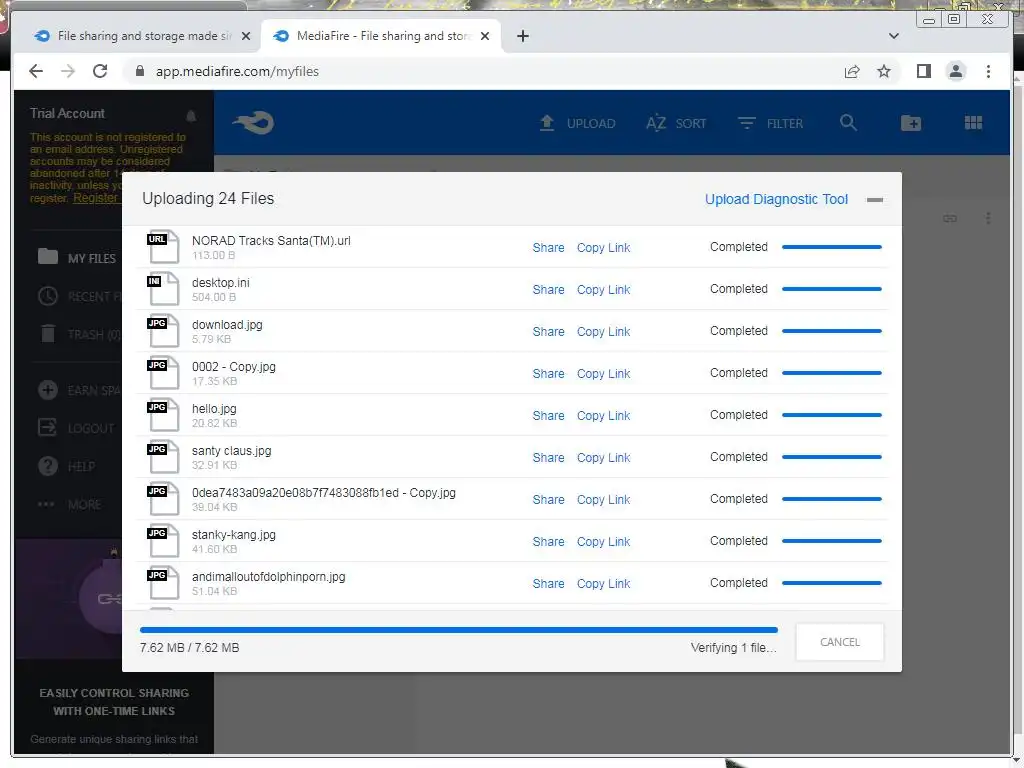Click the share page icon in address bar
This screenshot has height=768, width=1024.
click(x=852, y=71)
